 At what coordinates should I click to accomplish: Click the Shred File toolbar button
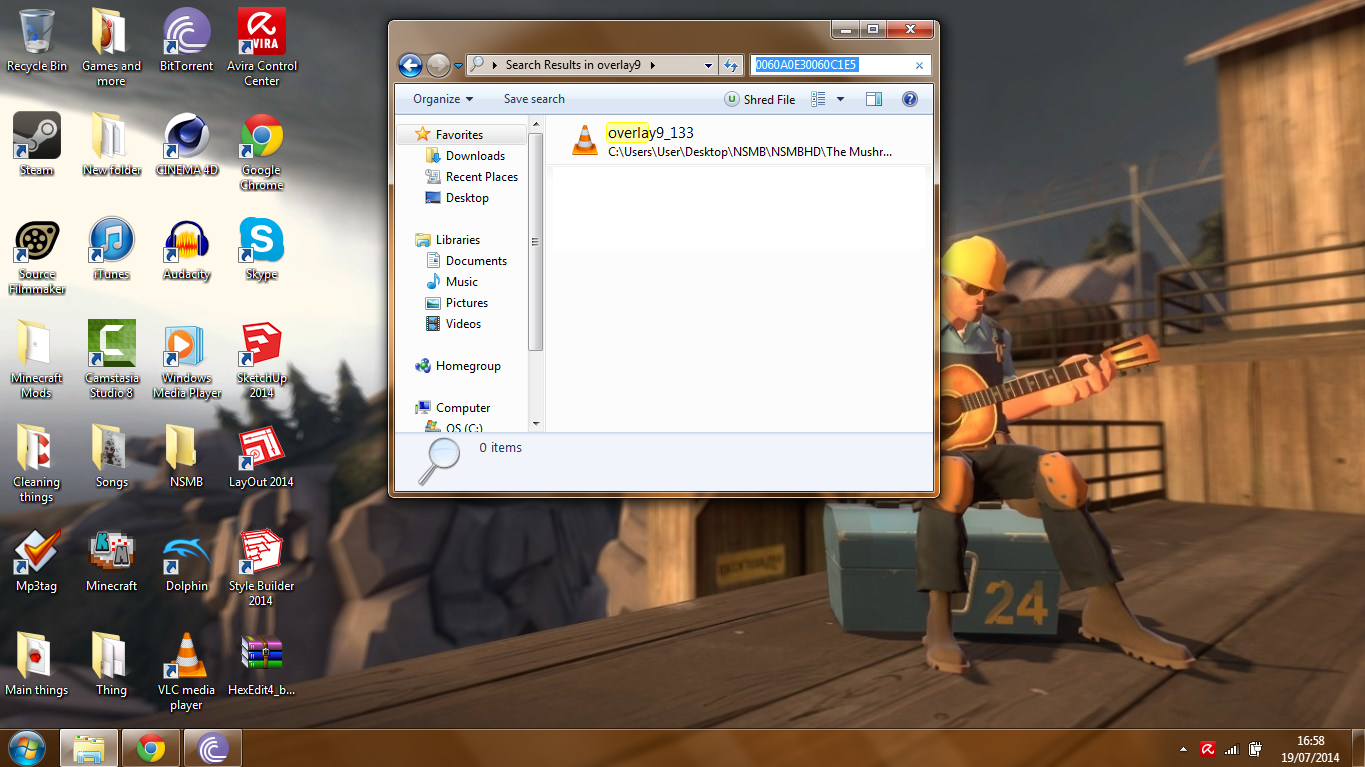[760, 99]
